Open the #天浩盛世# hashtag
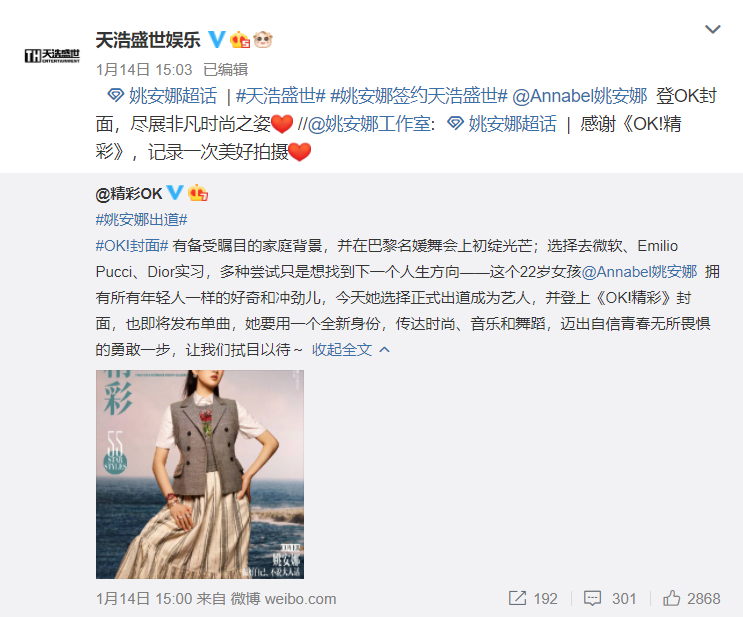Image resolution: width=743 pixels, height=617 pixels. [281, 96]
